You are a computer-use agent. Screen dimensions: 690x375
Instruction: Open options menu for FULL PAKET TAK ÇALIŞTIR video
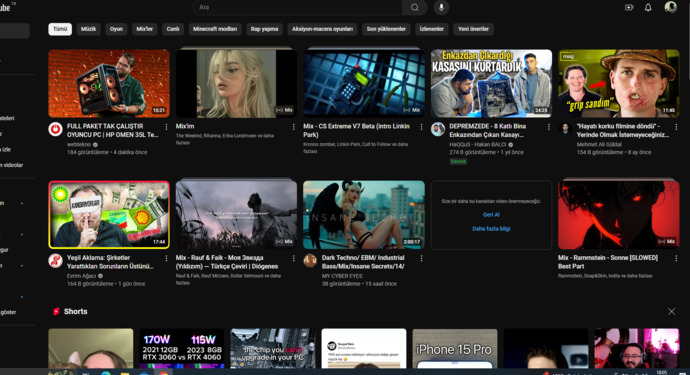tap(166, 127)
